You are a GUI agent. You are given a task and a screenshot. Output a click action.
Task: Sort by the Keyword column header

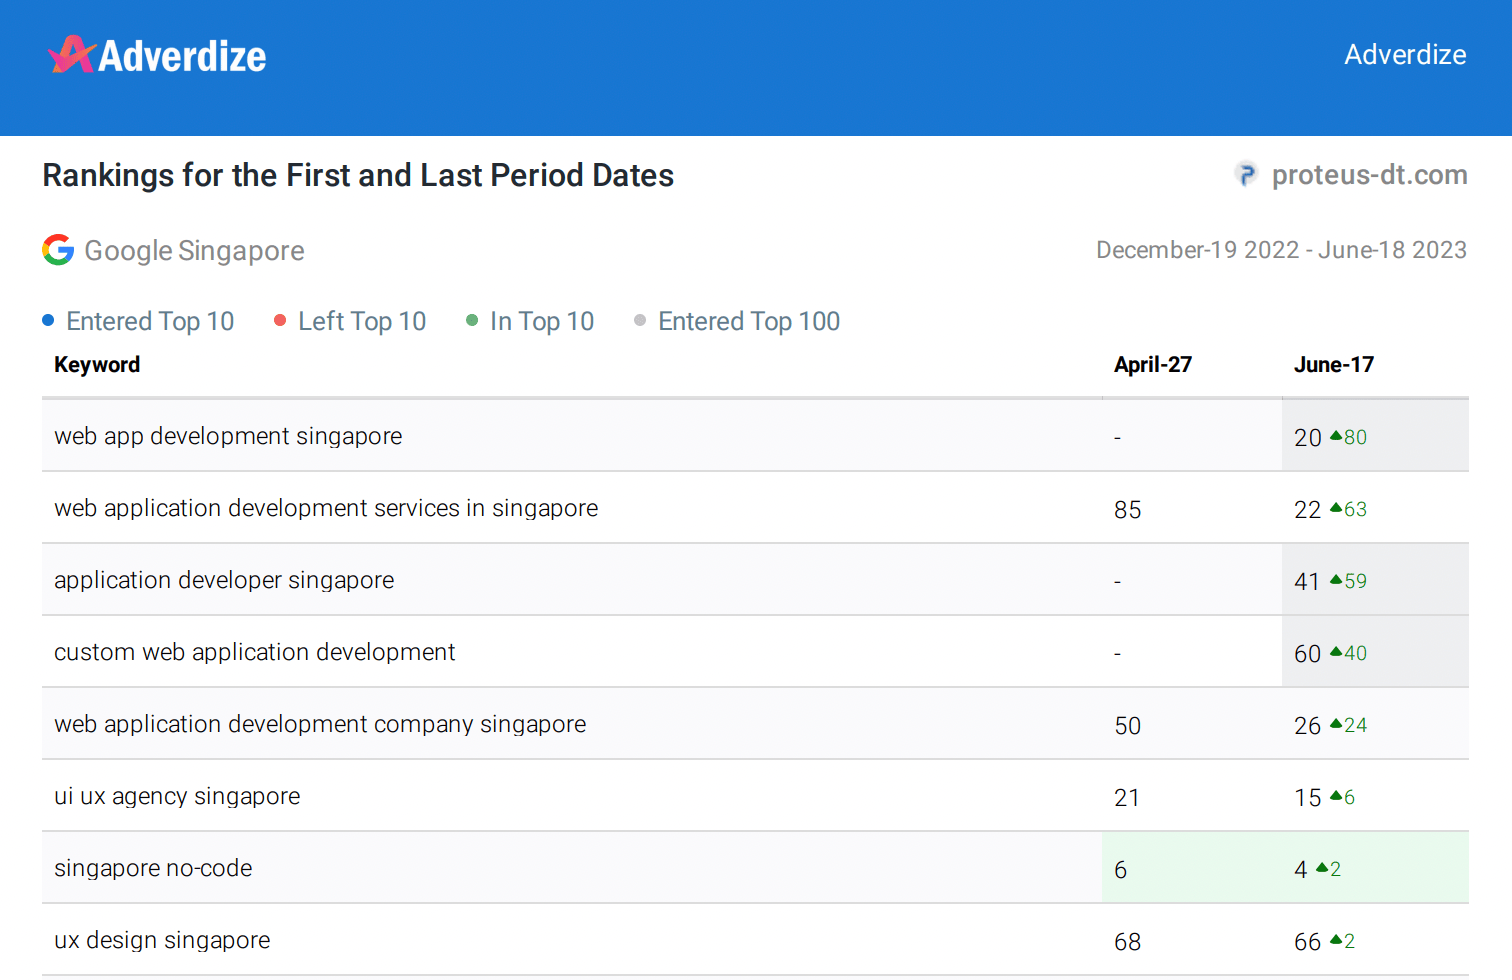pyautogui.click(x=97, y=365)
